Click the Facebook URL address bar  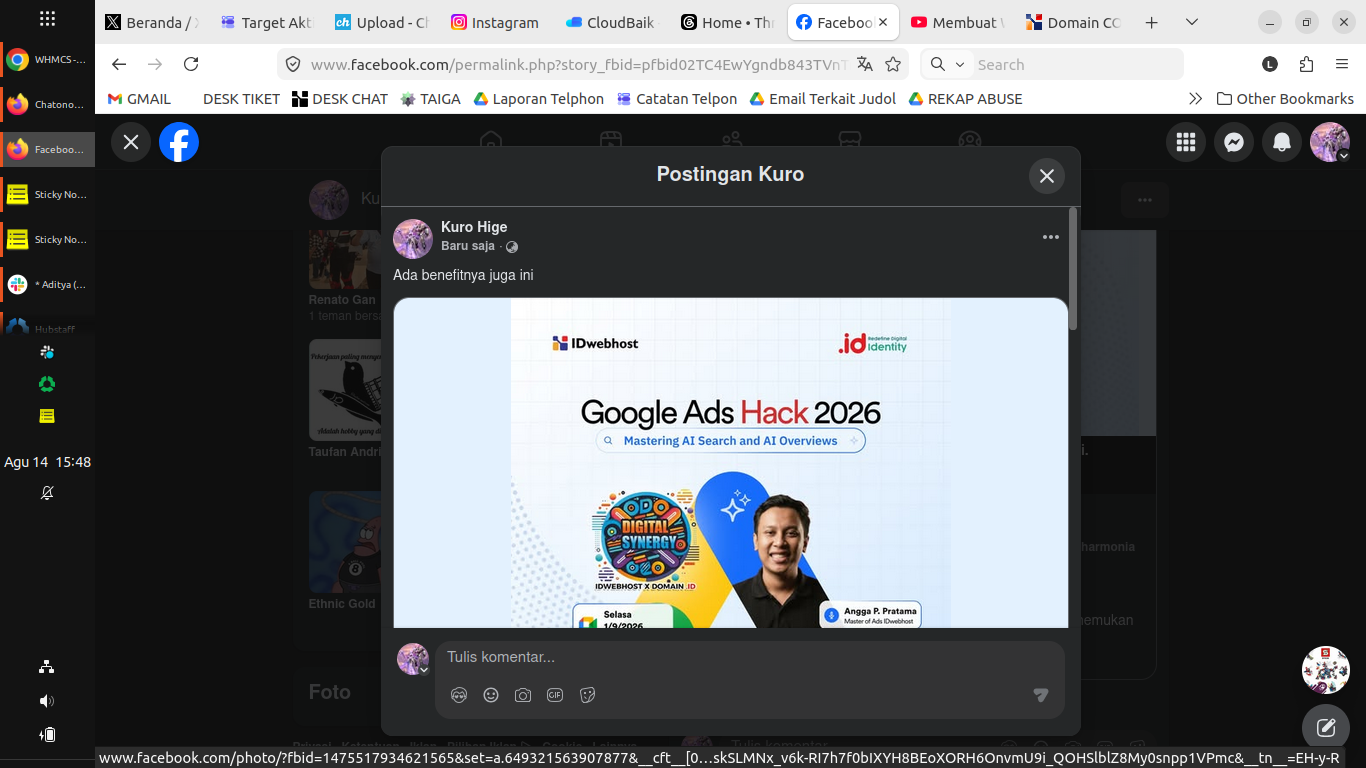578,64
